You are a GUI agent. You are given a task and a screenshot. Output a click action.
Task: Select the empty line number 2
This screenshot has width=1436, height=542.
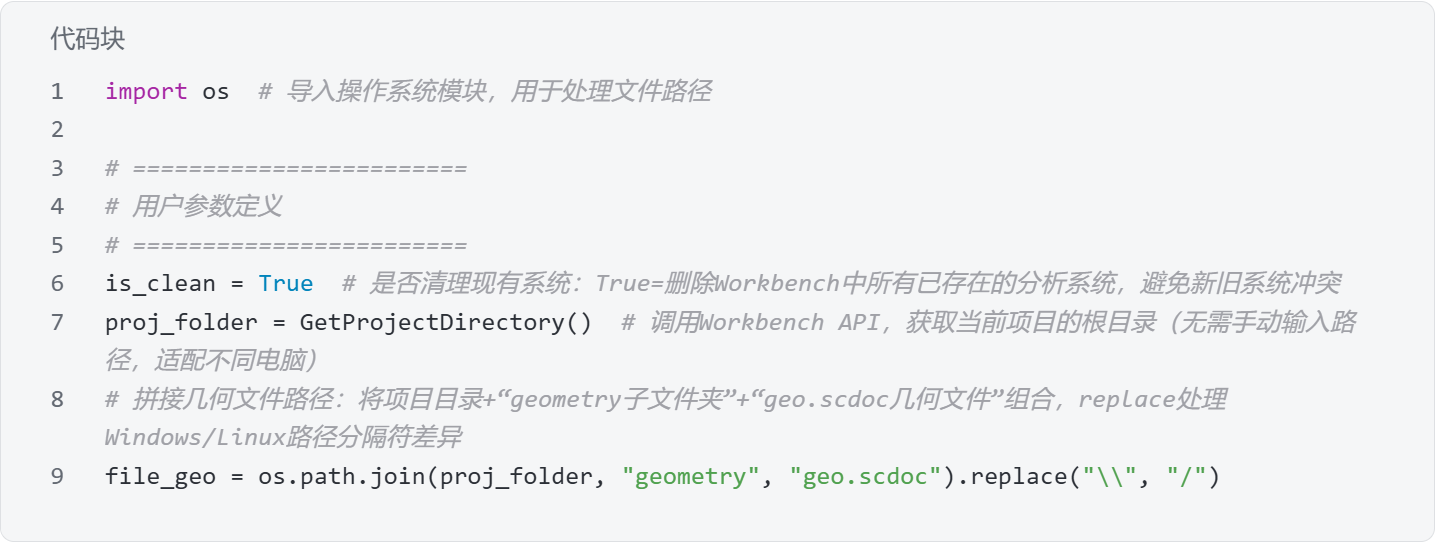click(57, 130)
